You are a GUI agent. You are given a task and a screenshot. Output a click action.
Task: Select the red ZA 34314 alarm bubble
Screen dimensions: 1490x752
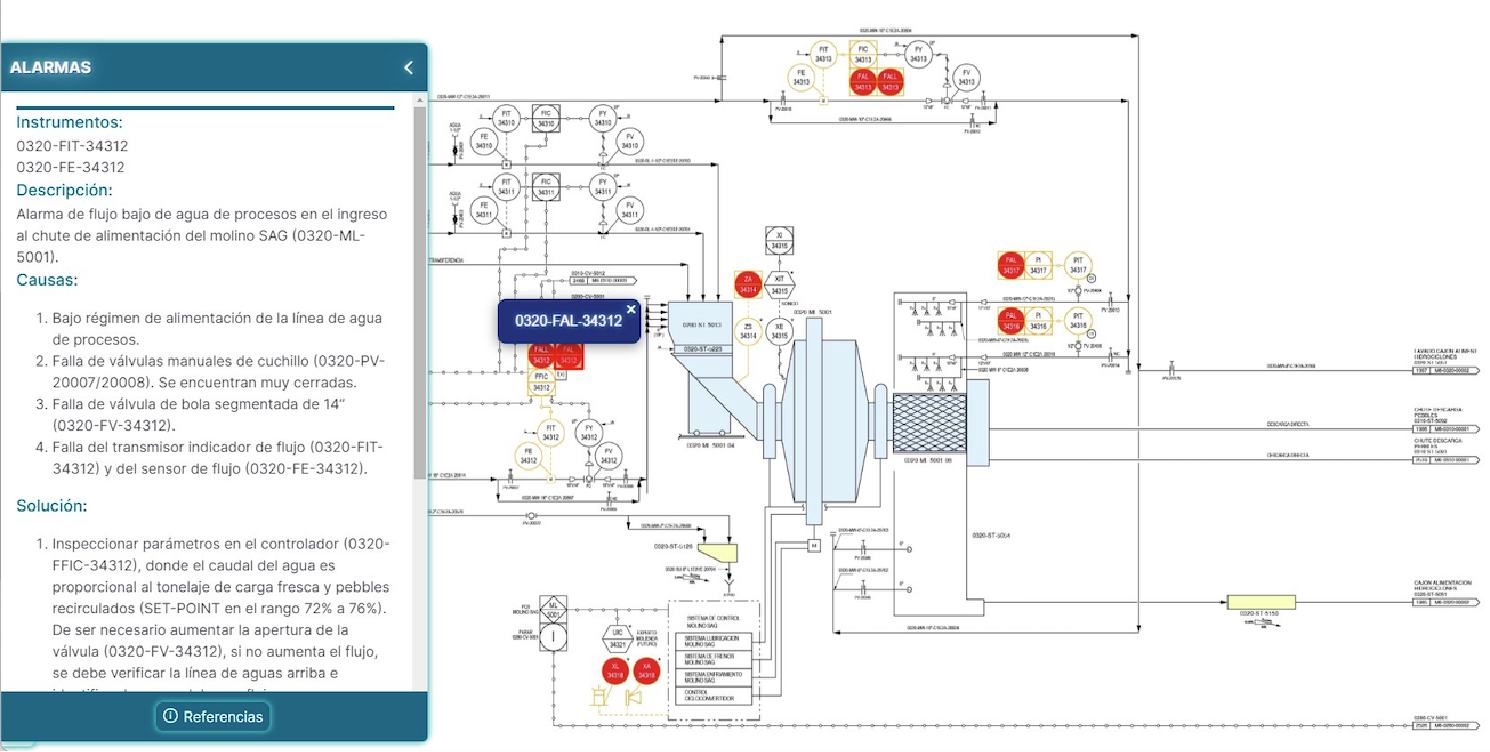point(748,284)
